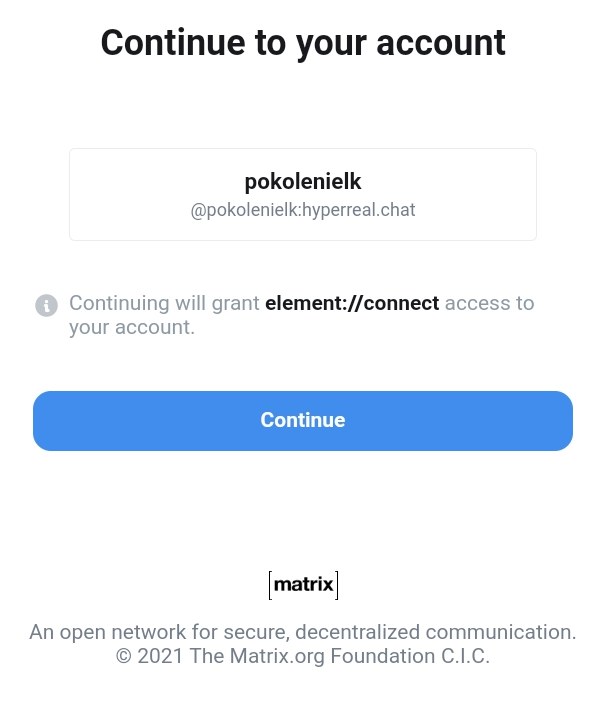
Task: Click the 'your account.' line in the notice
Action: click(132, 327)
